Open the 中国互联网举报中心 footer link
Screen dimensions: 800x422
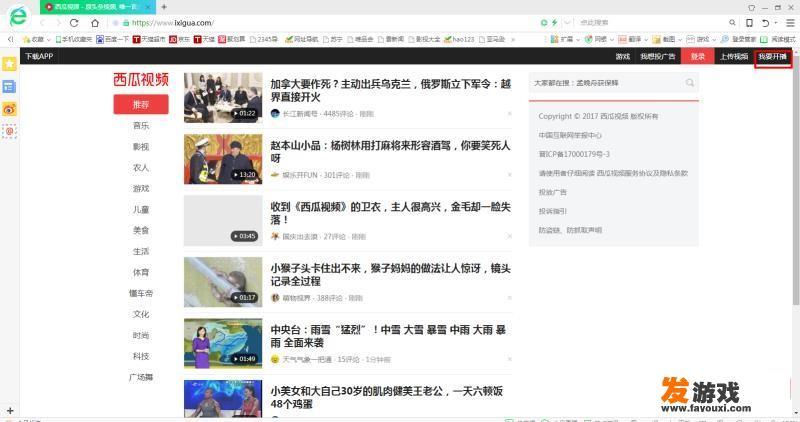[x=570, y=135]
